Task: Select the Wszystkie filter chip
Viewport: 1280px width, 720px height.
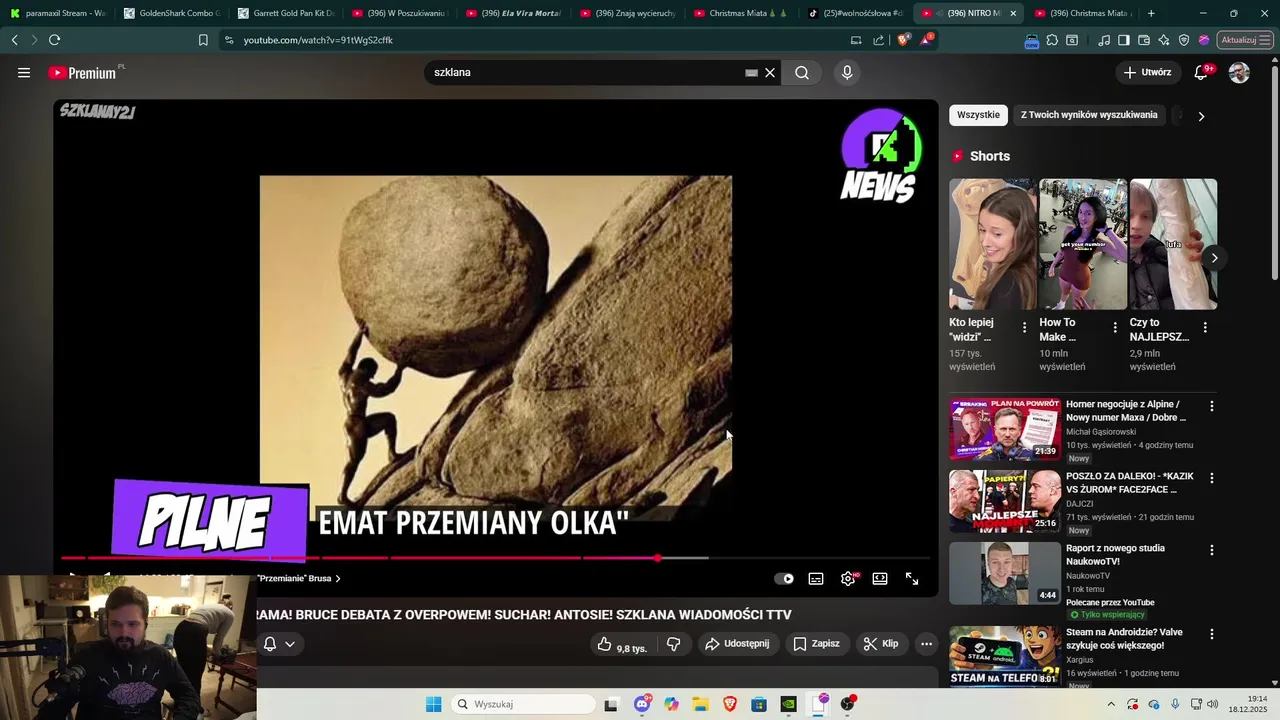Action: [978, 115]
